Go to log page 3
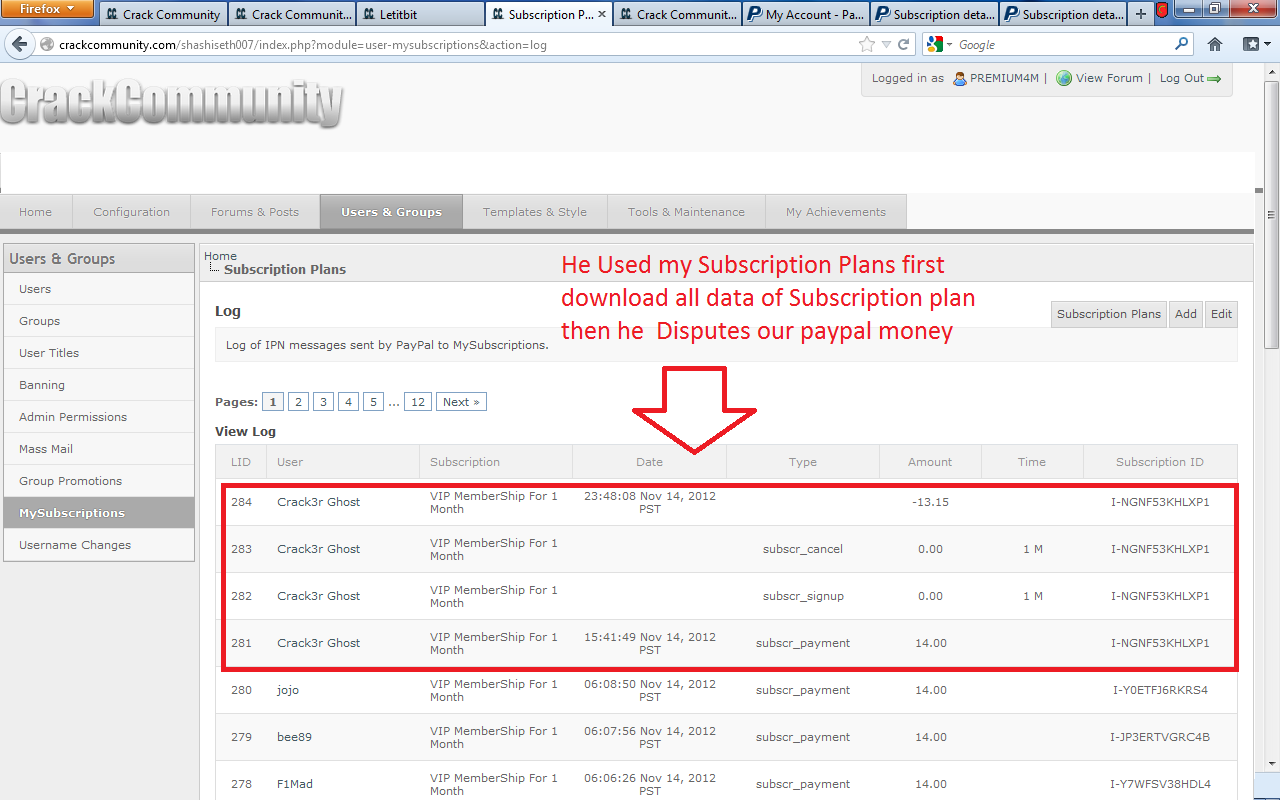The height and width of the screenshot is (800, 1280). pos(323,402)
